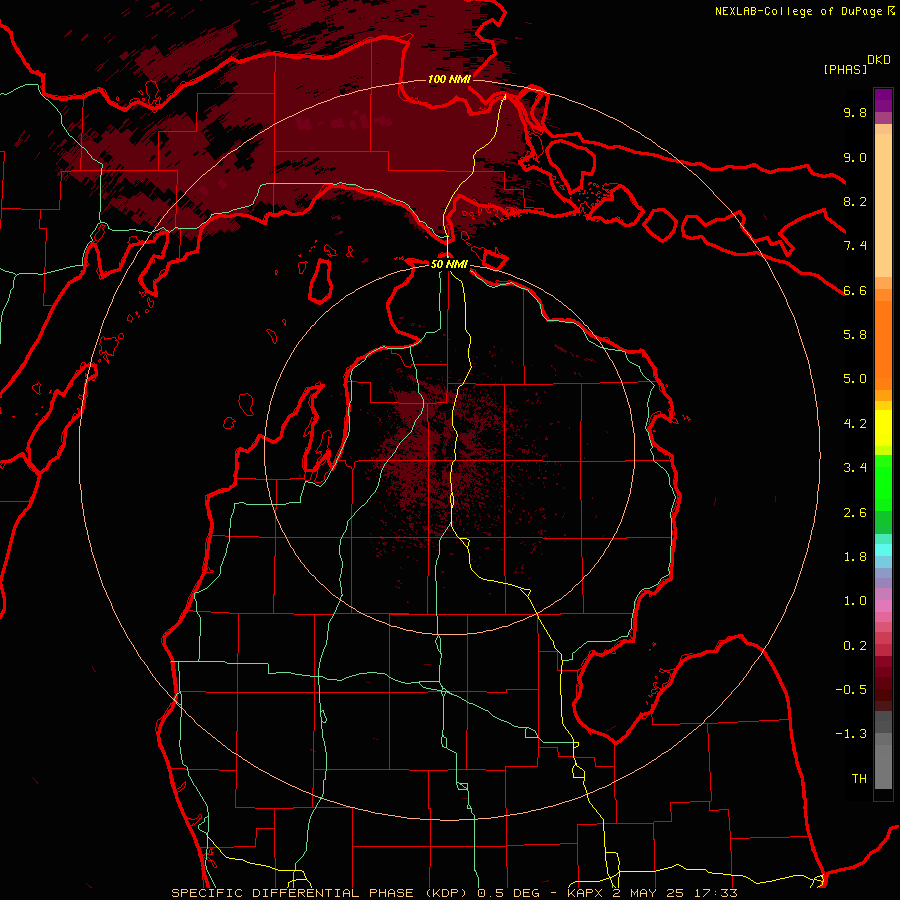Viewport: 900px width, 900px height.
Task: Click the 1.8 value on the color scale
Action: click(855, 557)
